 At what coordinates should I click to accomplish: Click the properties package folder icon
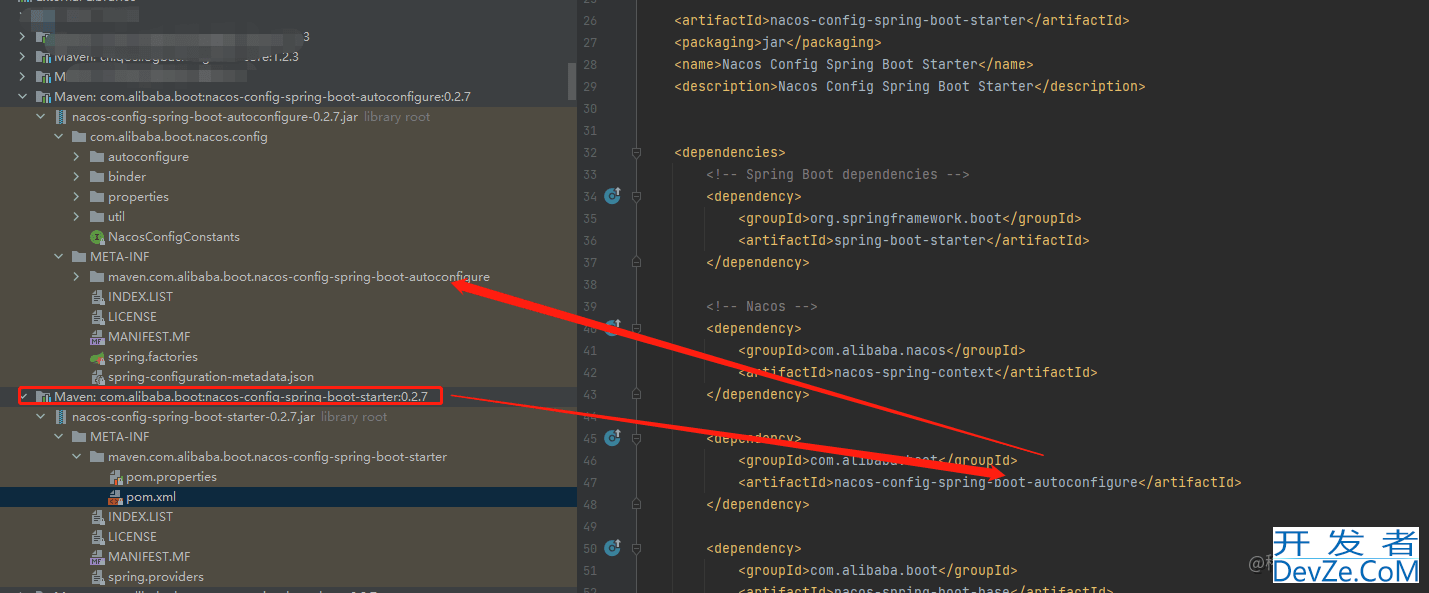97,197
